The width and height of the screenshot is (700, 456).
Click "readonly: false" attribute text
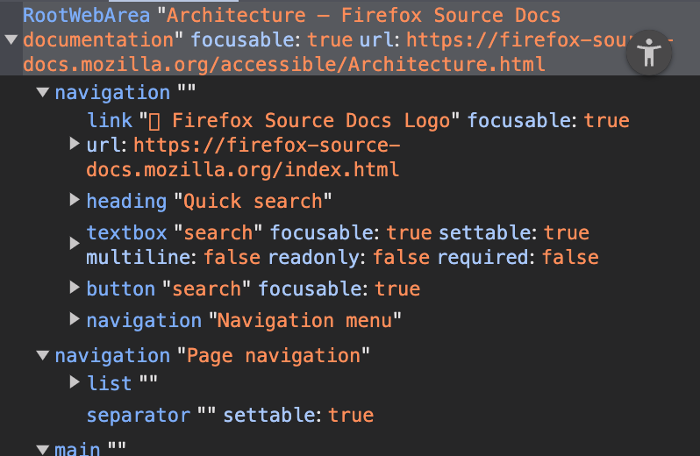click(x=349, y=257)
